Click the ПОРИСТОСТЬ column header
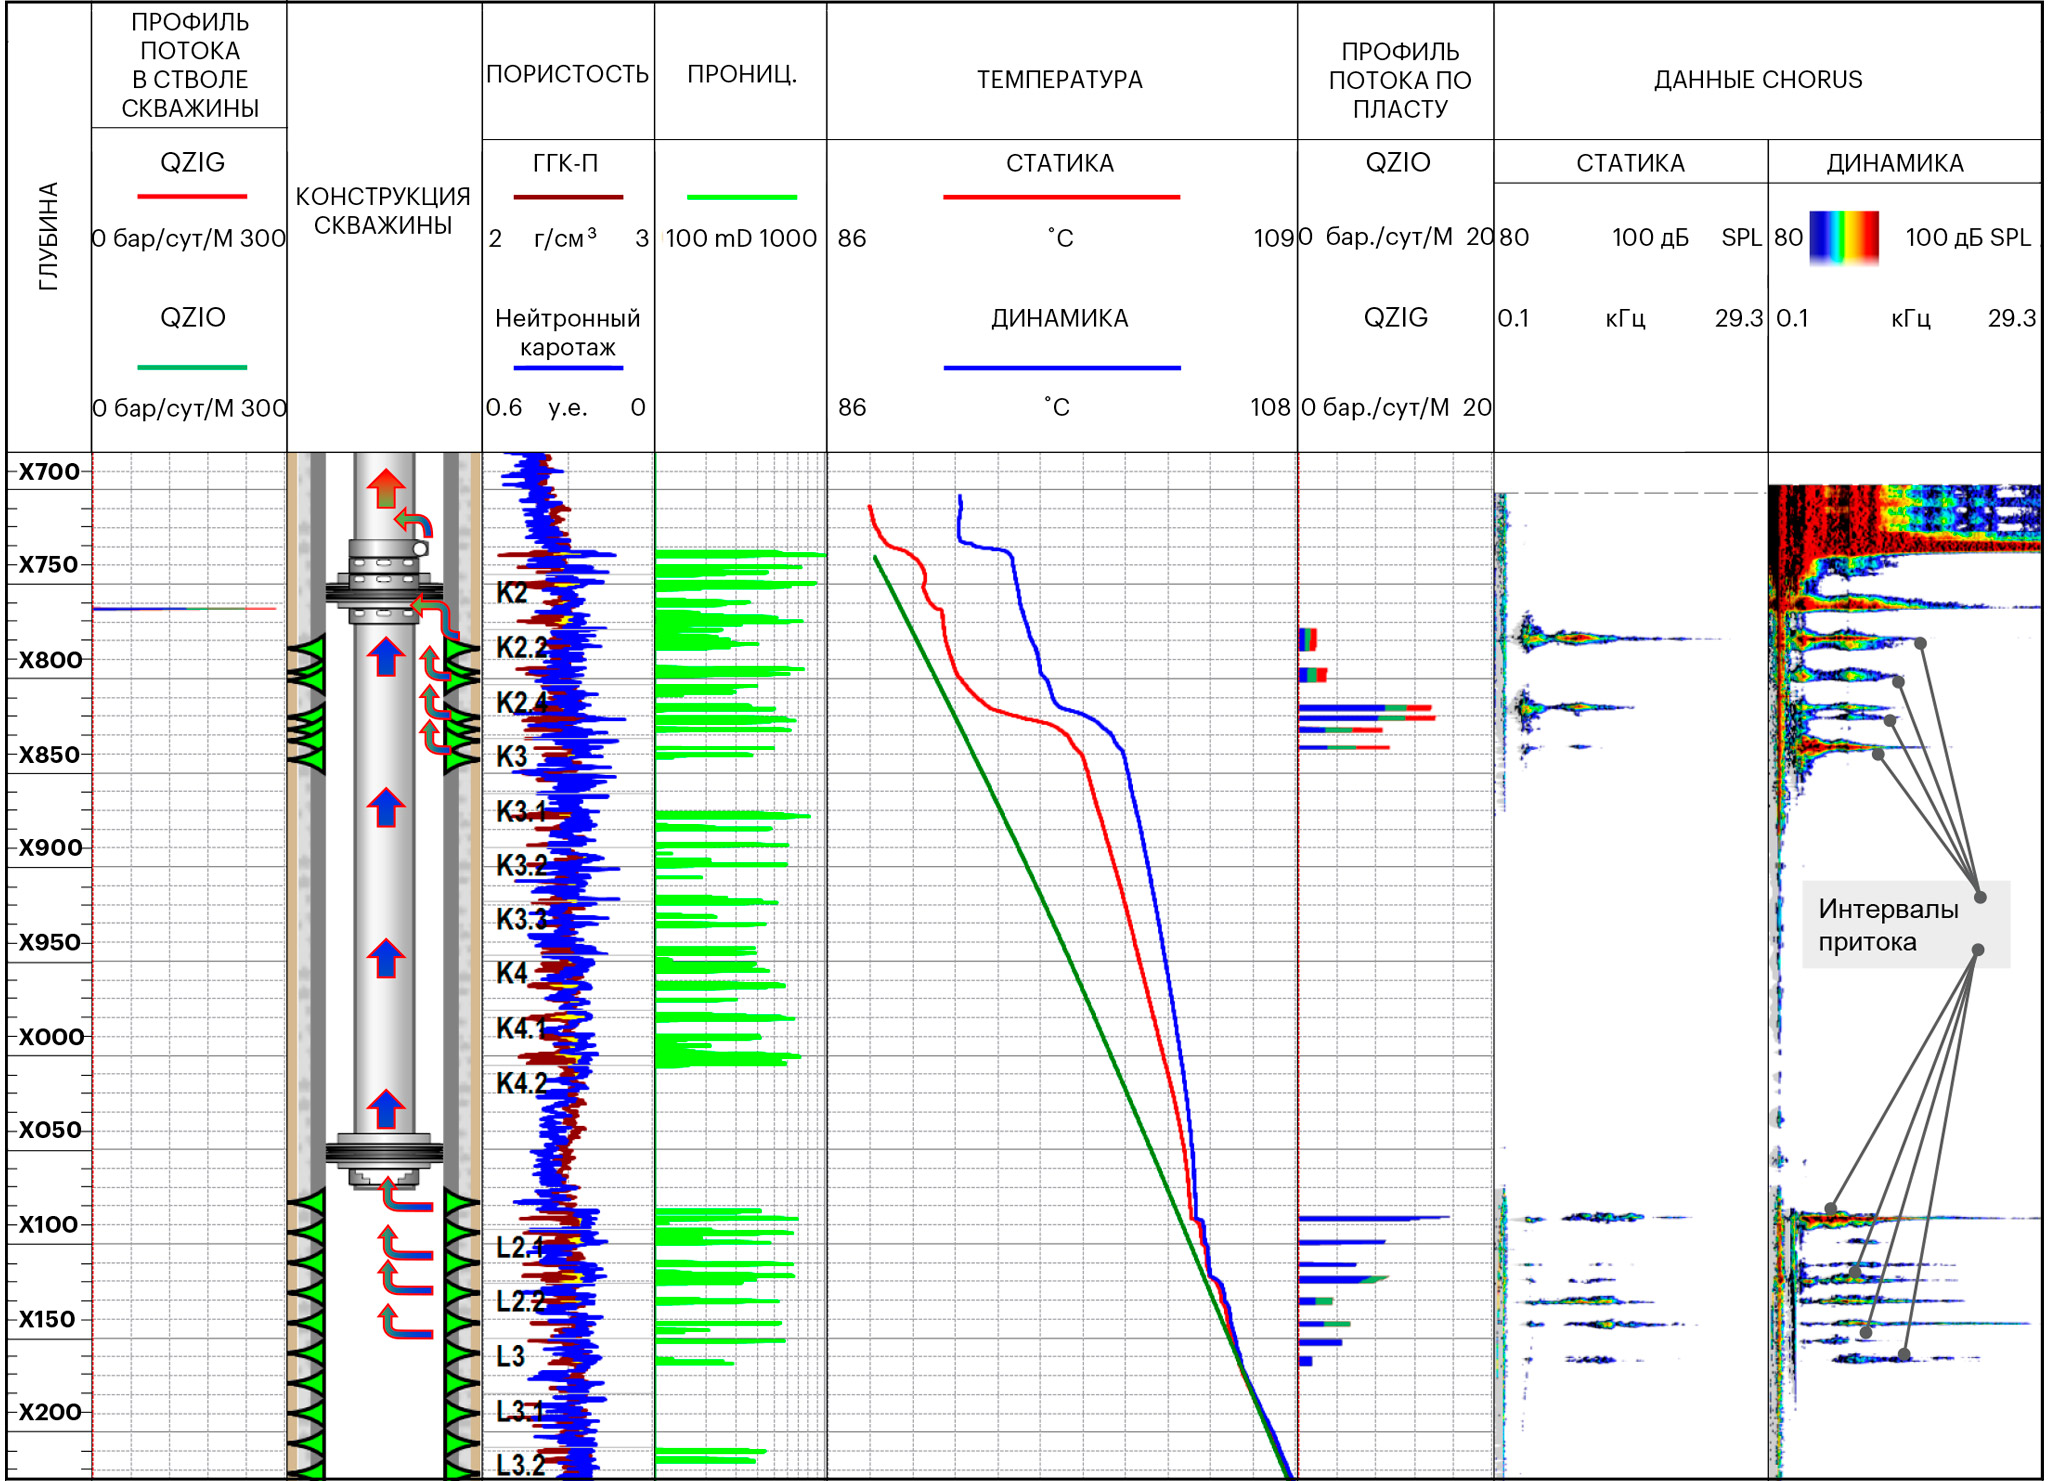 tap(567, 74)
